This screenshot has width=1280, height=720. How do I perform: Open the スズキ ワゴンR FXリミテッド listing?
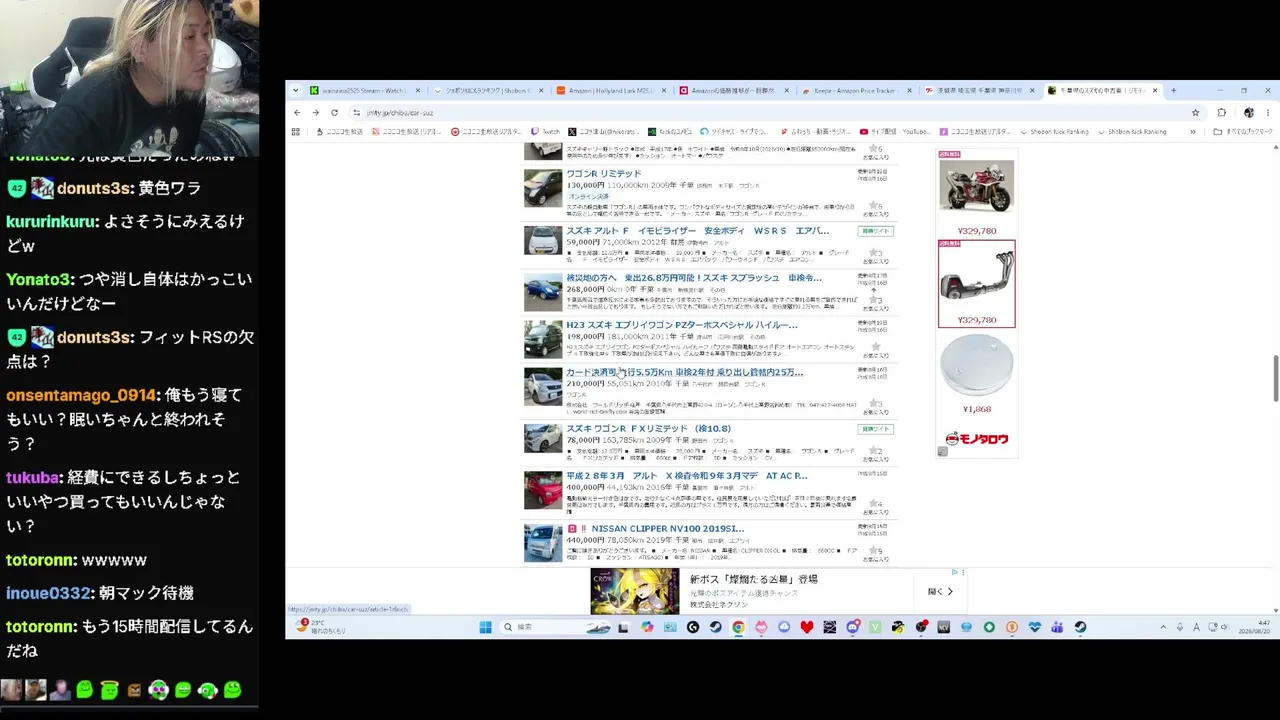coord(648,429)
